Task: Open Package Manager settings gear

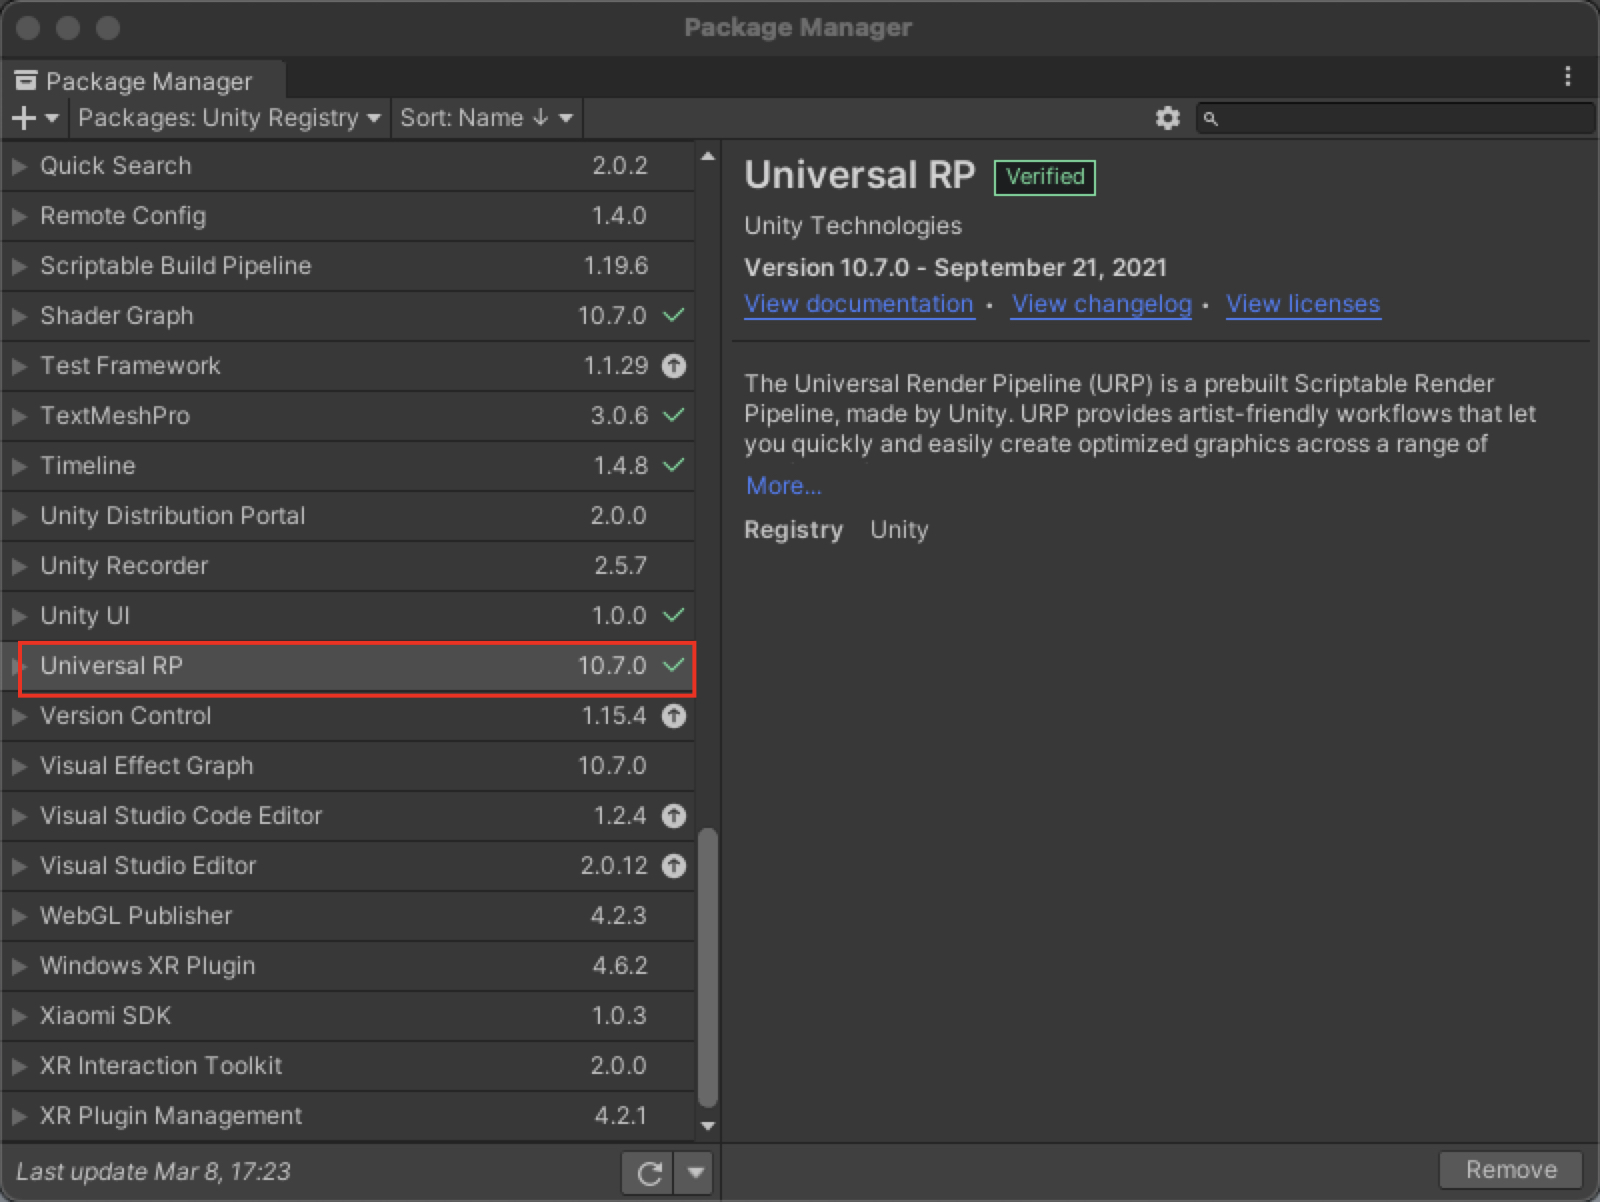Action: [x=1167, y=118]
